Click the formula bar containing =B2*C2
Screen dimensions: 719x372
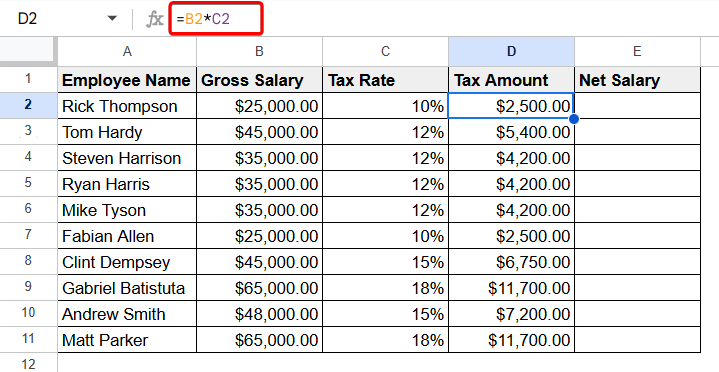(216, 19)
